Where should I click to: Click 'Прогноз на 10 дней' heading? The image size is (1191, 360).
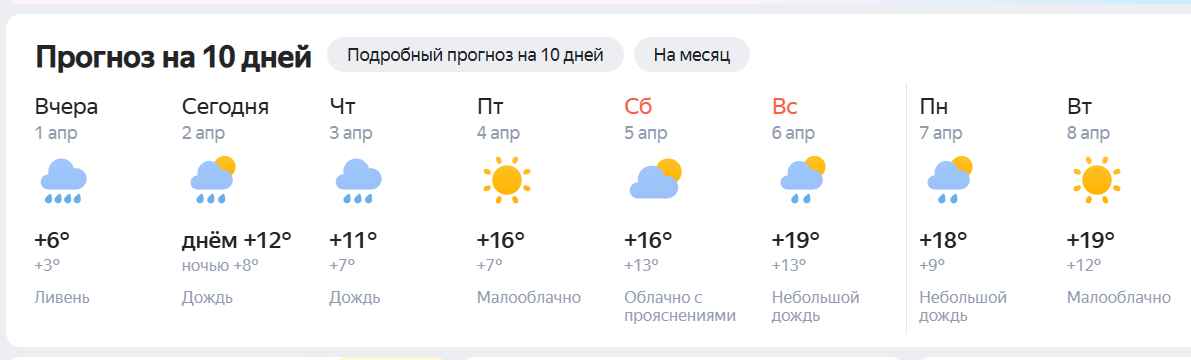174,57
